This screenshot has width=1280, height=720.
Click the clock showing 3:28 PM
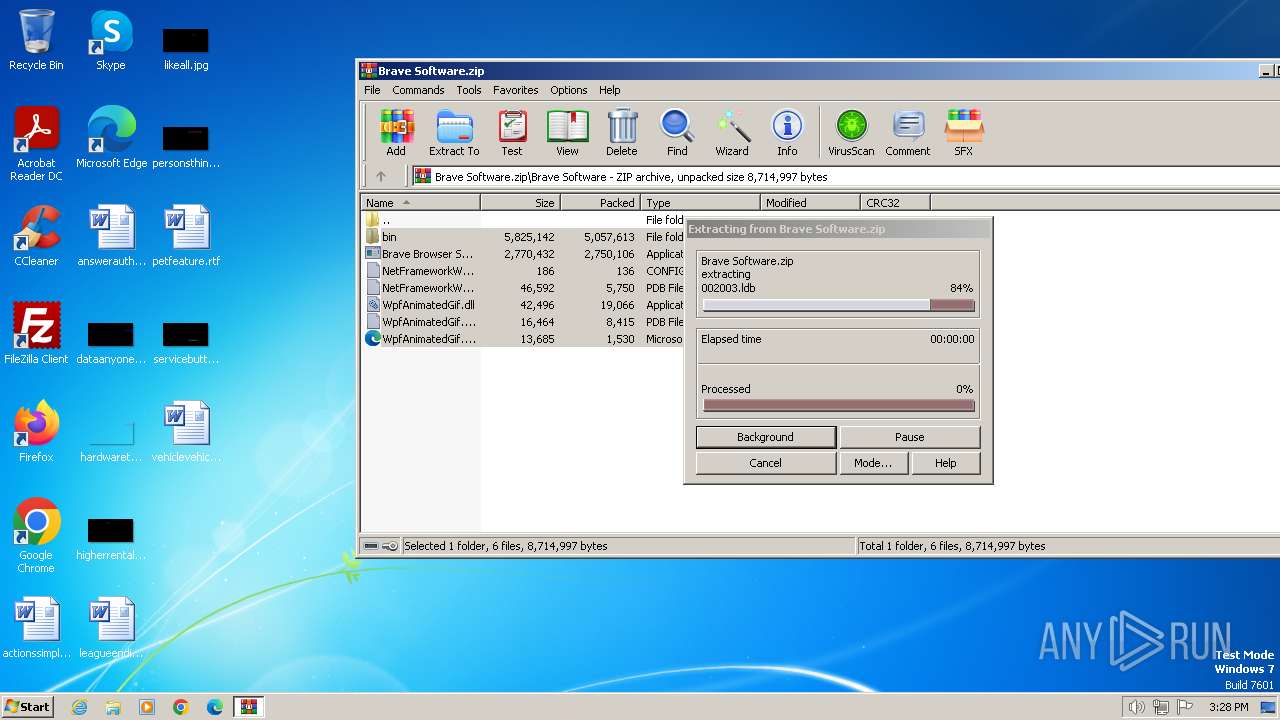tap(1228, 707)
